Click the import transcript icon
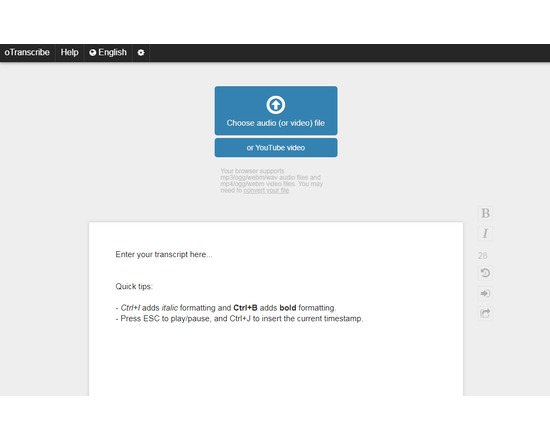The width and height of the screenshot is (550, 440). 485,293
